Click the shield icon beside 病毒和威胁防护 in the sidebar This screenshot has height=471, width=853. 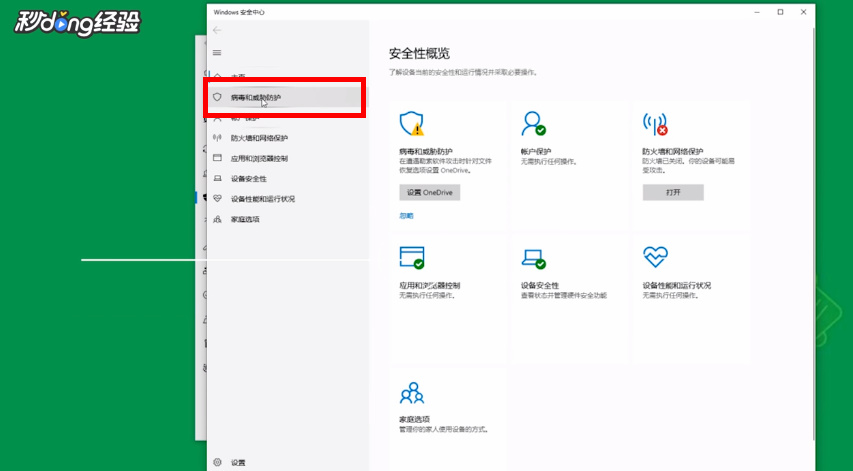click(217, 97)
